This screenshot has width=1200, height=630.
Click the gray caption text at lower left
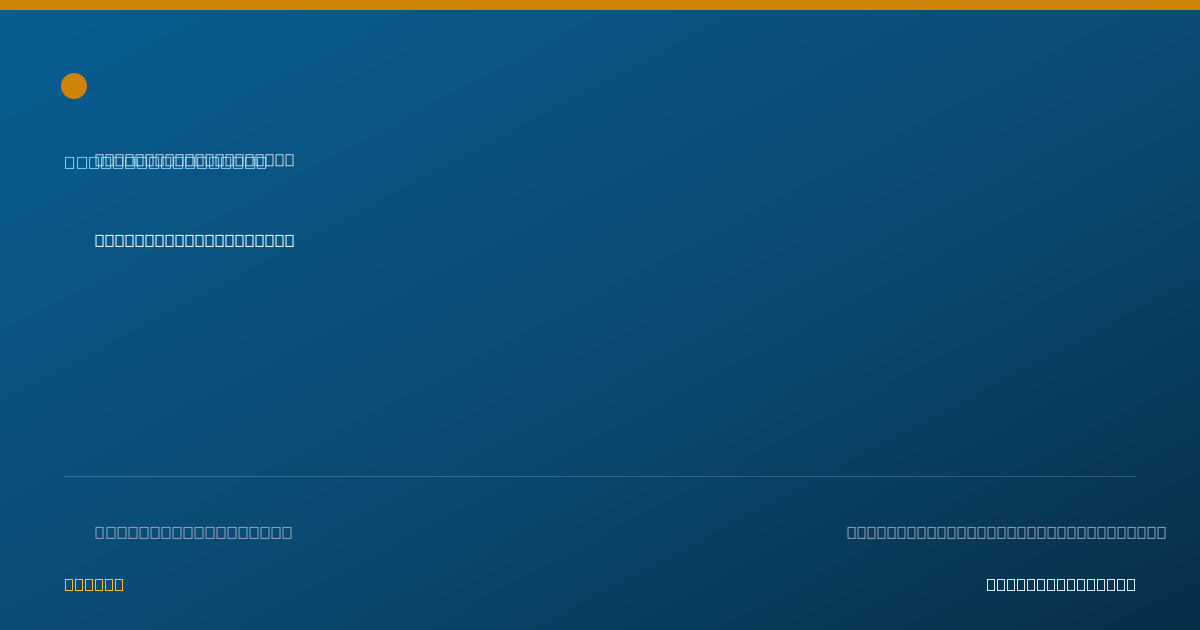click(193, 532)
